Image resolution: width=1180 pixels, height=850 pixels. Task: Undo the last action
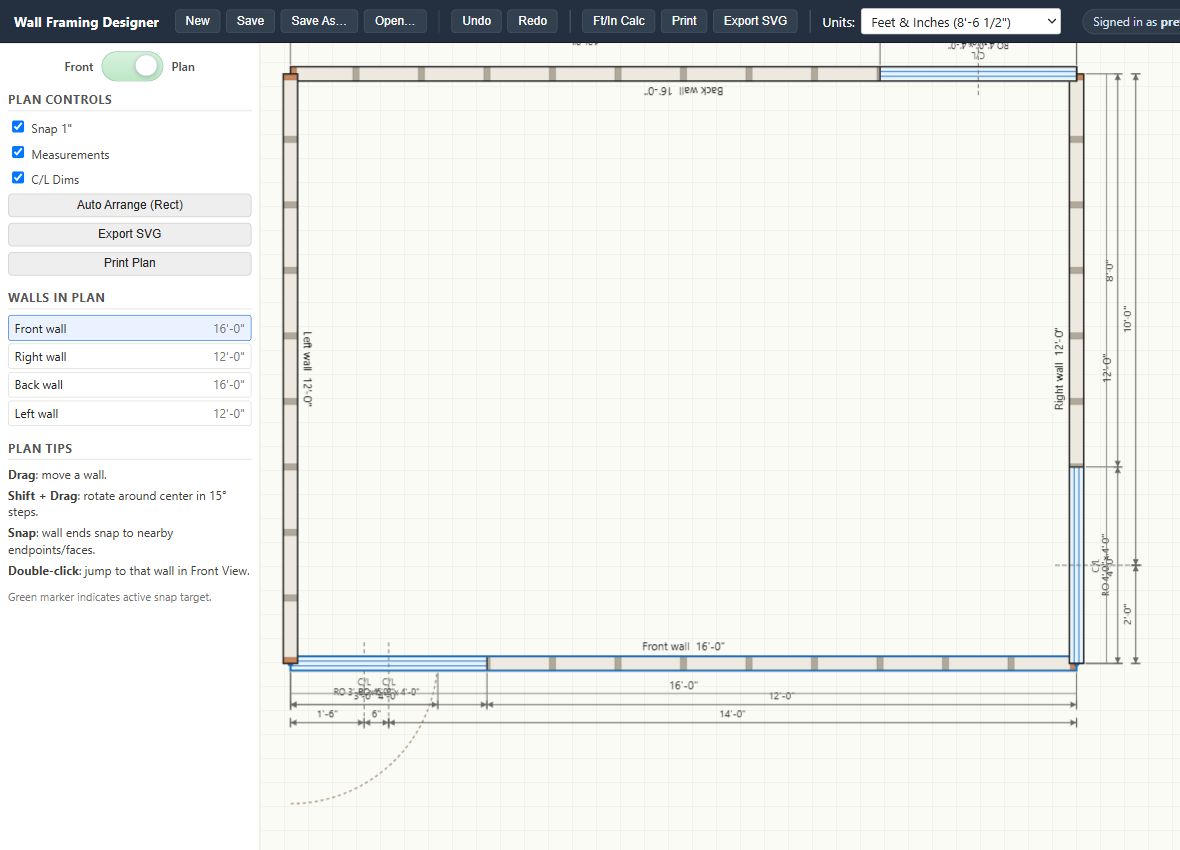coord(476,21)
